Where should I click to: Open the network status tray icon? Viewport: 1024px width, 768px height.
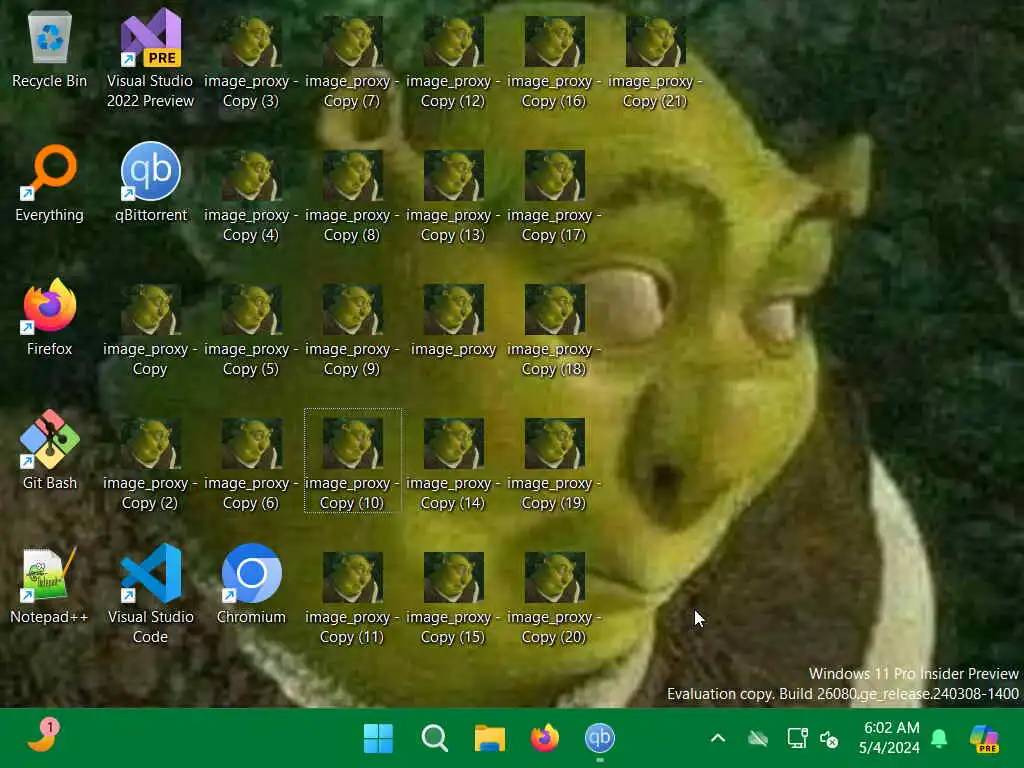tap(797, 739)
